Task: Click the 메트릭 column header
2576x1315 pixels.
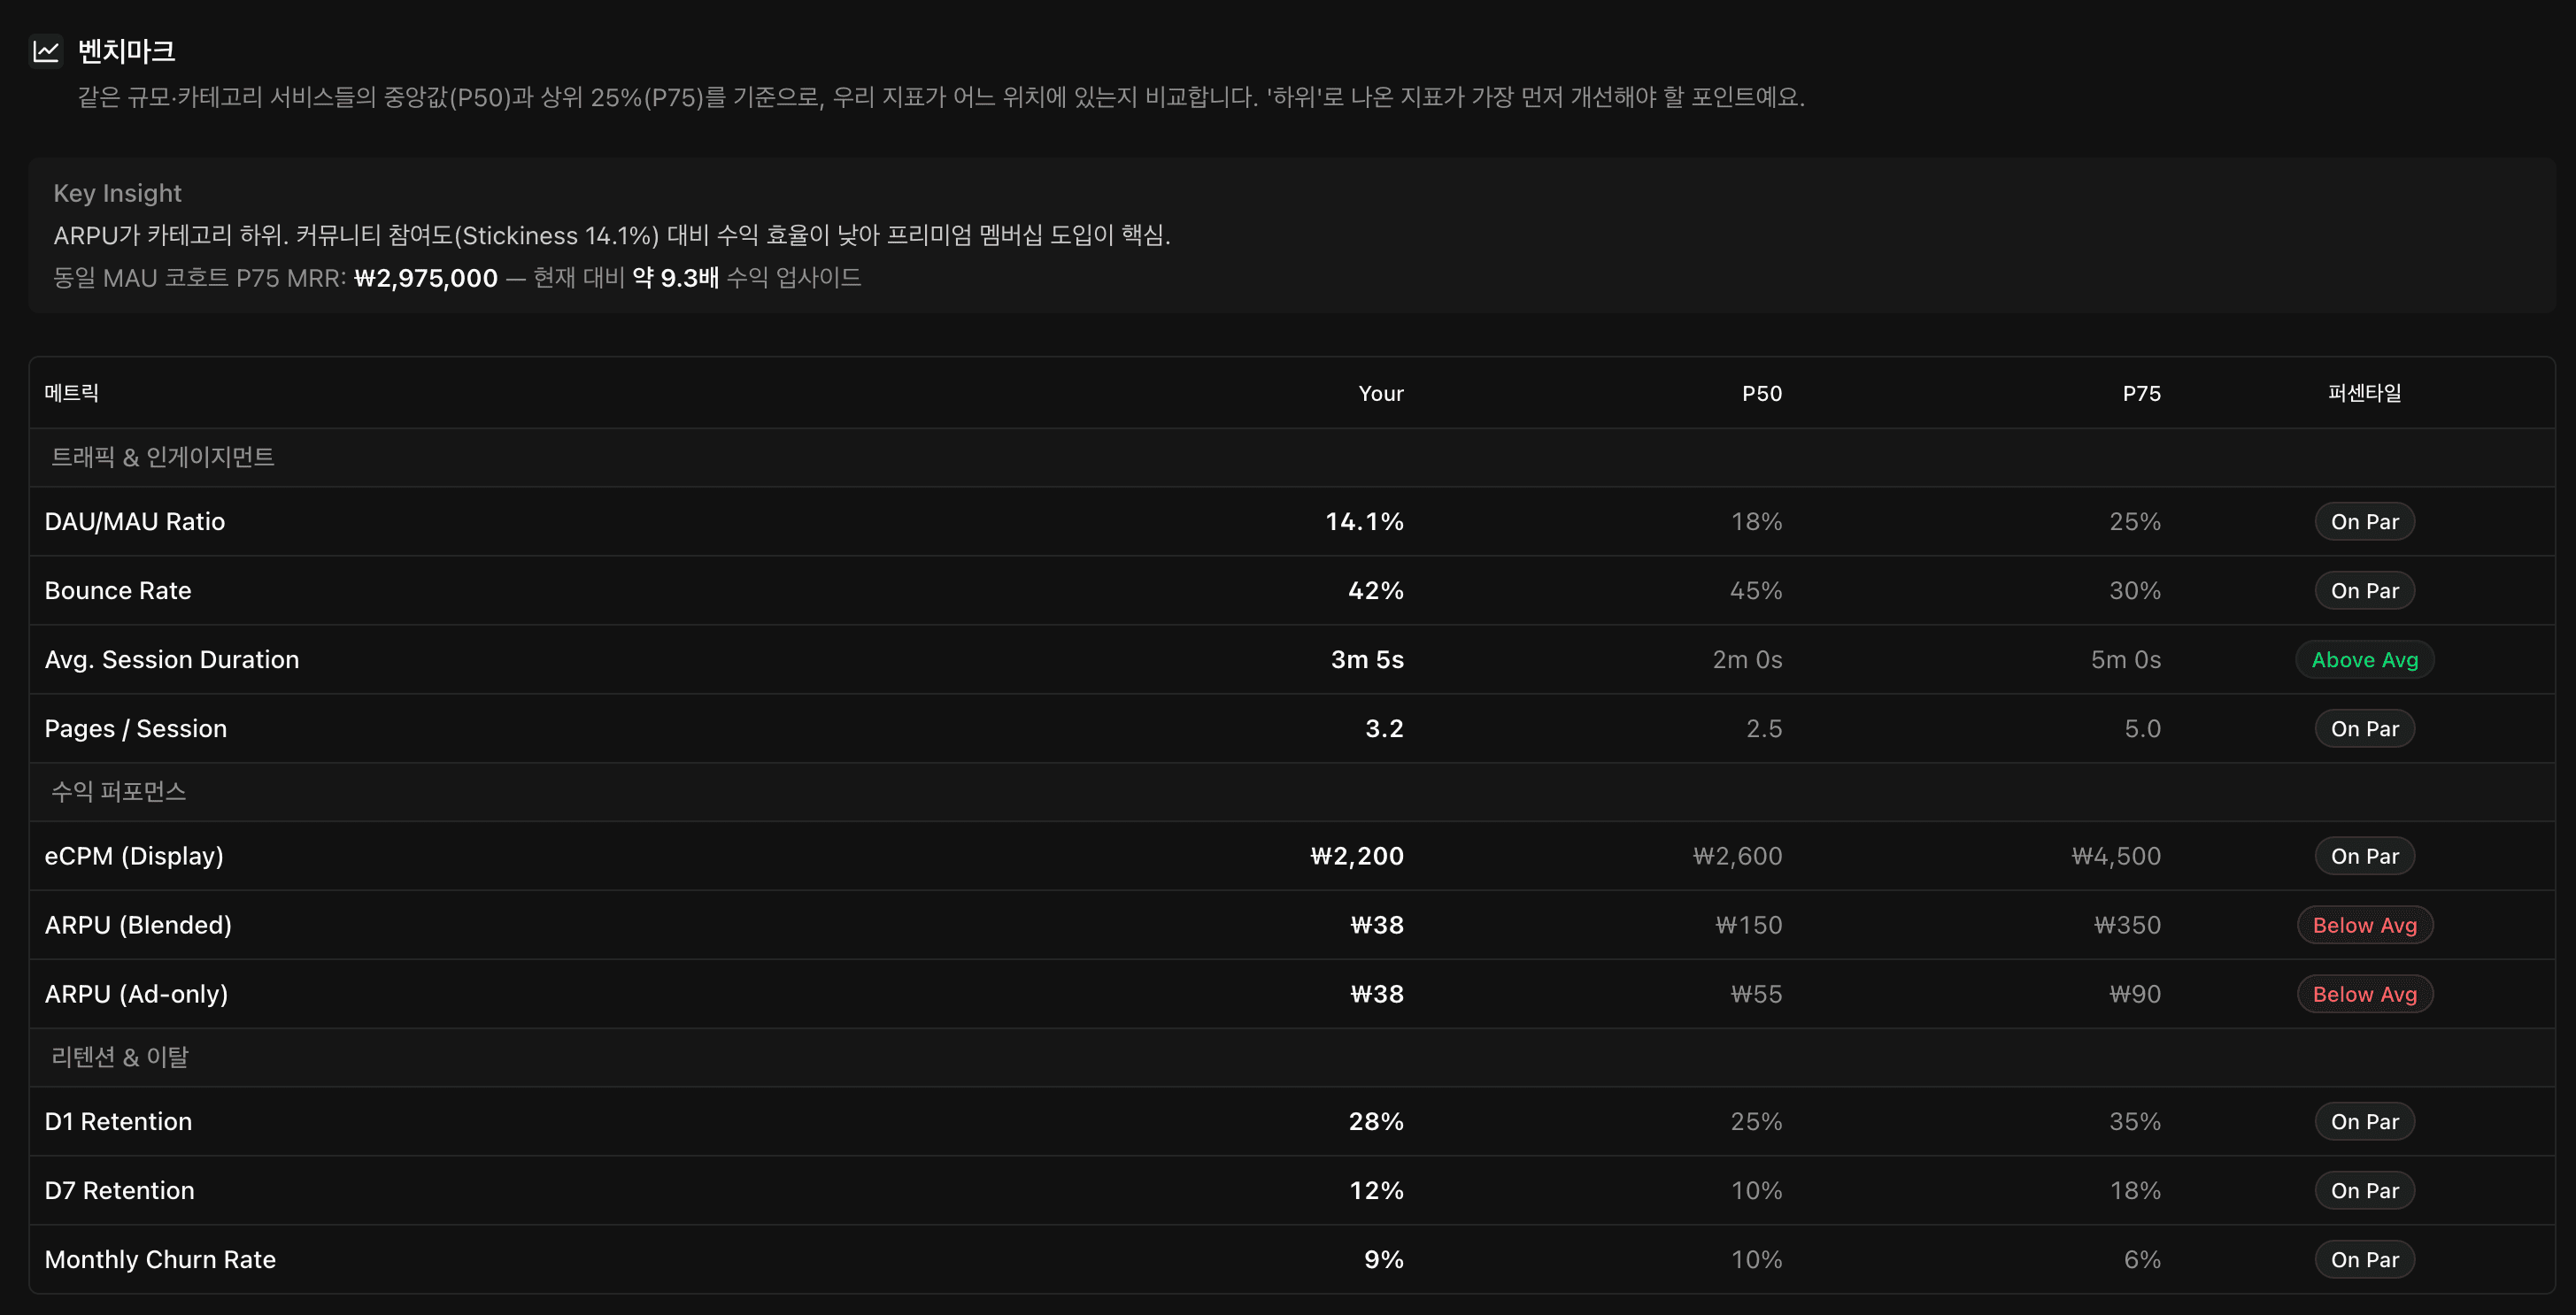Action: click(71, 393)
